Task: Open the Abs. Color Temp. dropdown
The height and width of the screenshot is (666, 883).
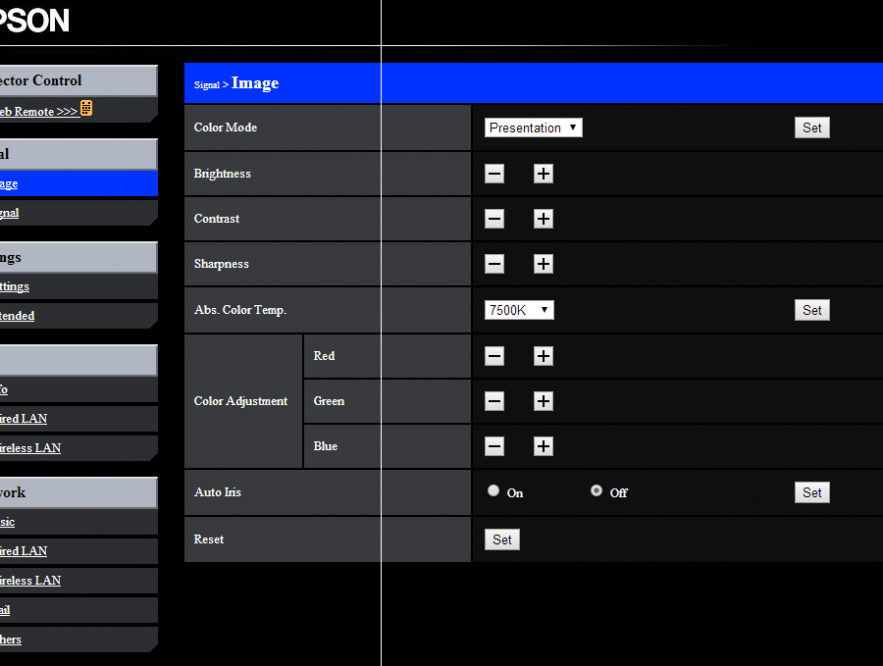Action: point(519,309)
